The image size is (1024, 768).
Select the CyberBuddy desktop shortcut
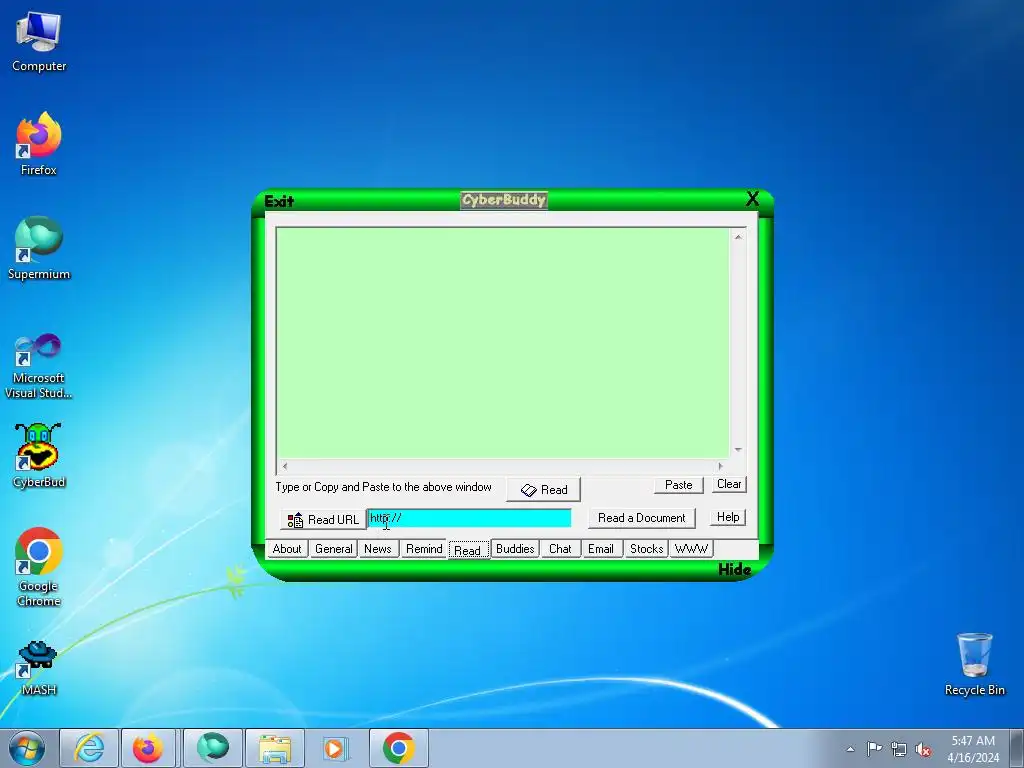click(39, 456)
